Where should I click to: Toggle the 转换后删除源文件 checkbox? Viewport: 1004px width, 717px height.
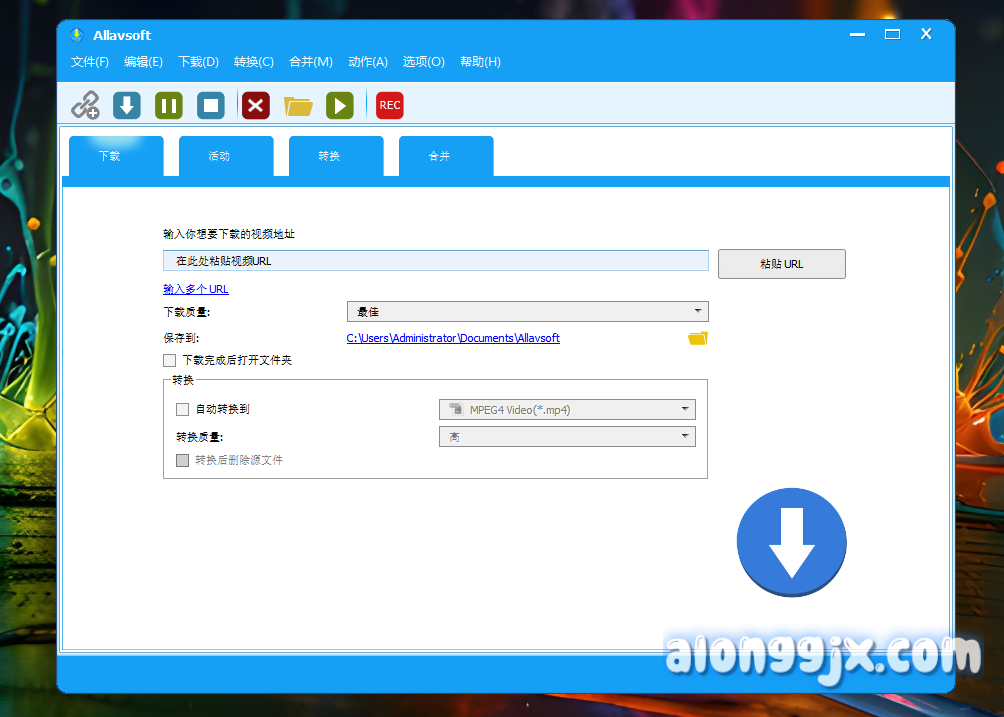tap(182, 460)
